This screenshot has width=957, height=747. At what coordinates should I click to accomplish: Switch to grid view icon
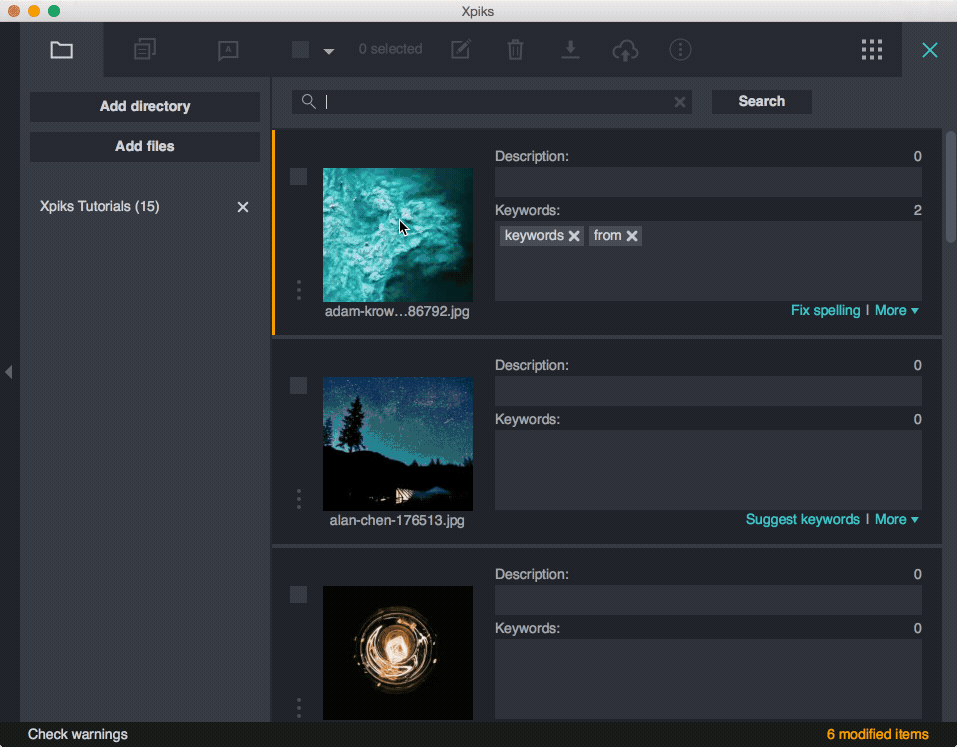coord(871,50)
